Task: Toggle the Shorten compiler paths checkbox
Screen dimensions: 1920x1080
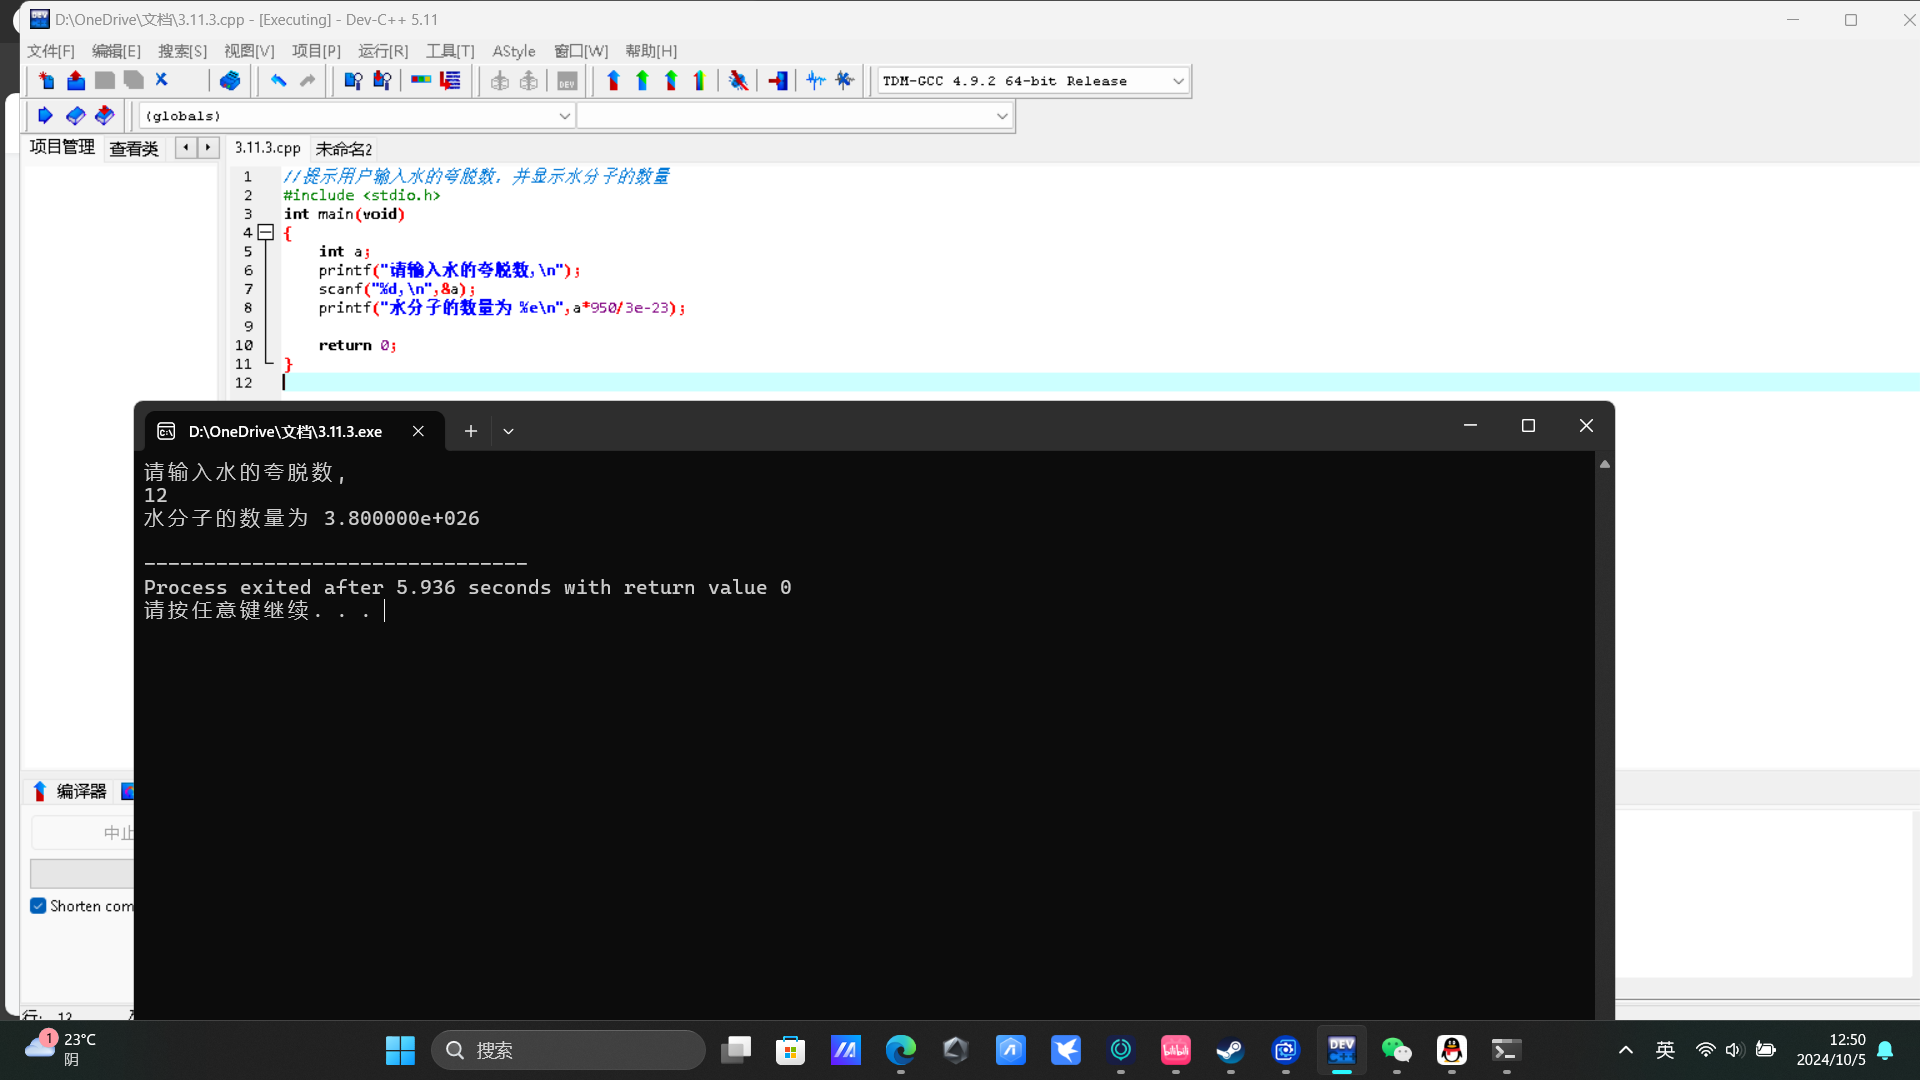Action: pyautogui.click(x=38, y=906)
